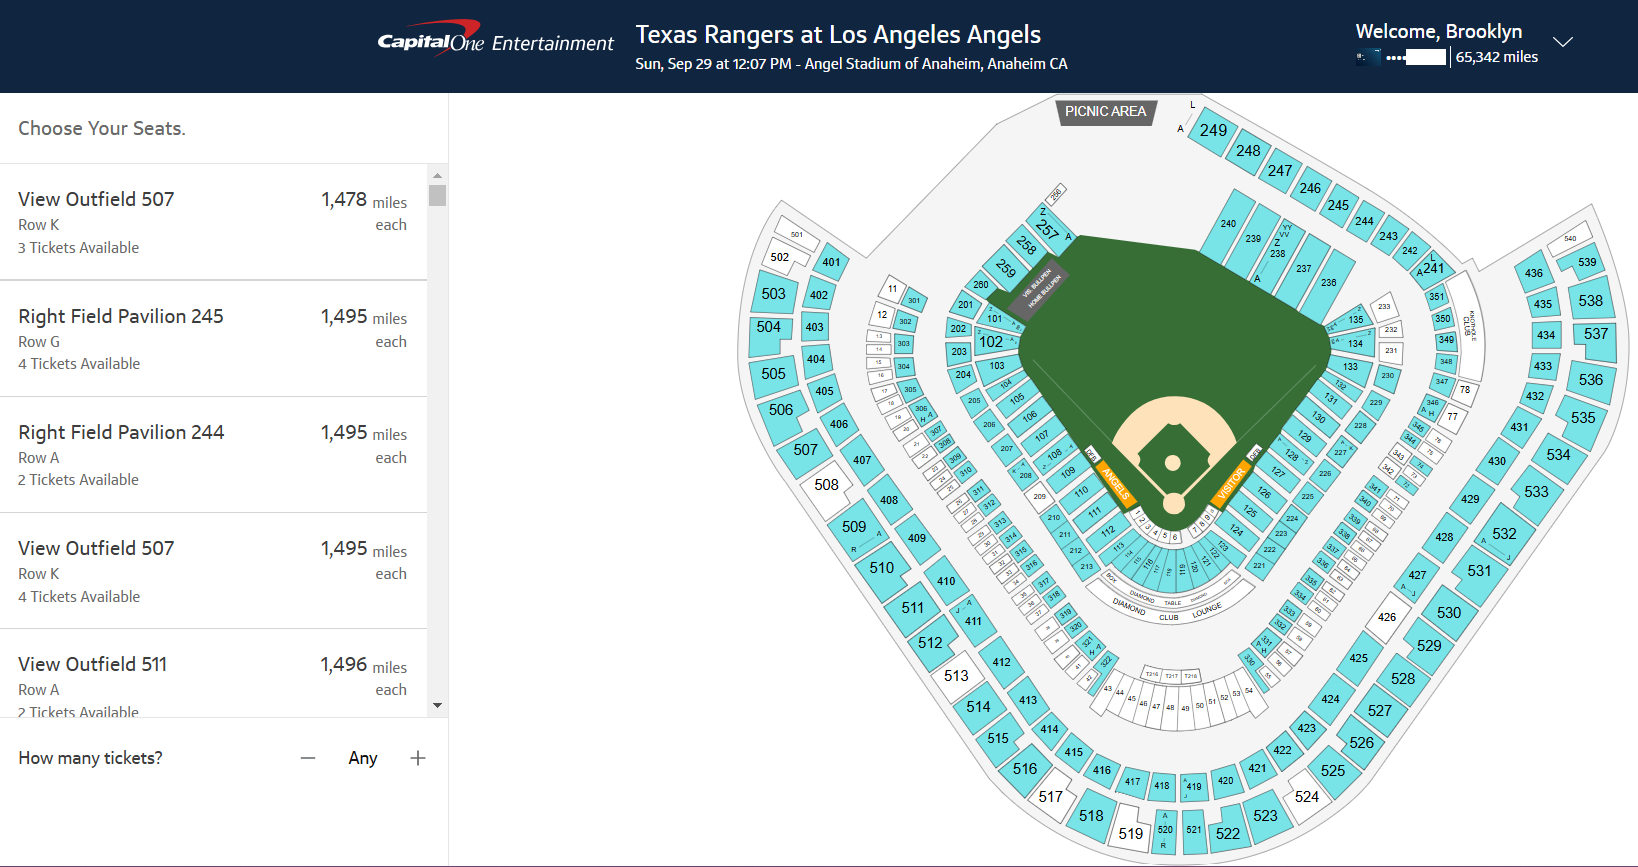Select section 504 on the upper deck
This screenshot has height=867, width=1638.
[769, 327]
